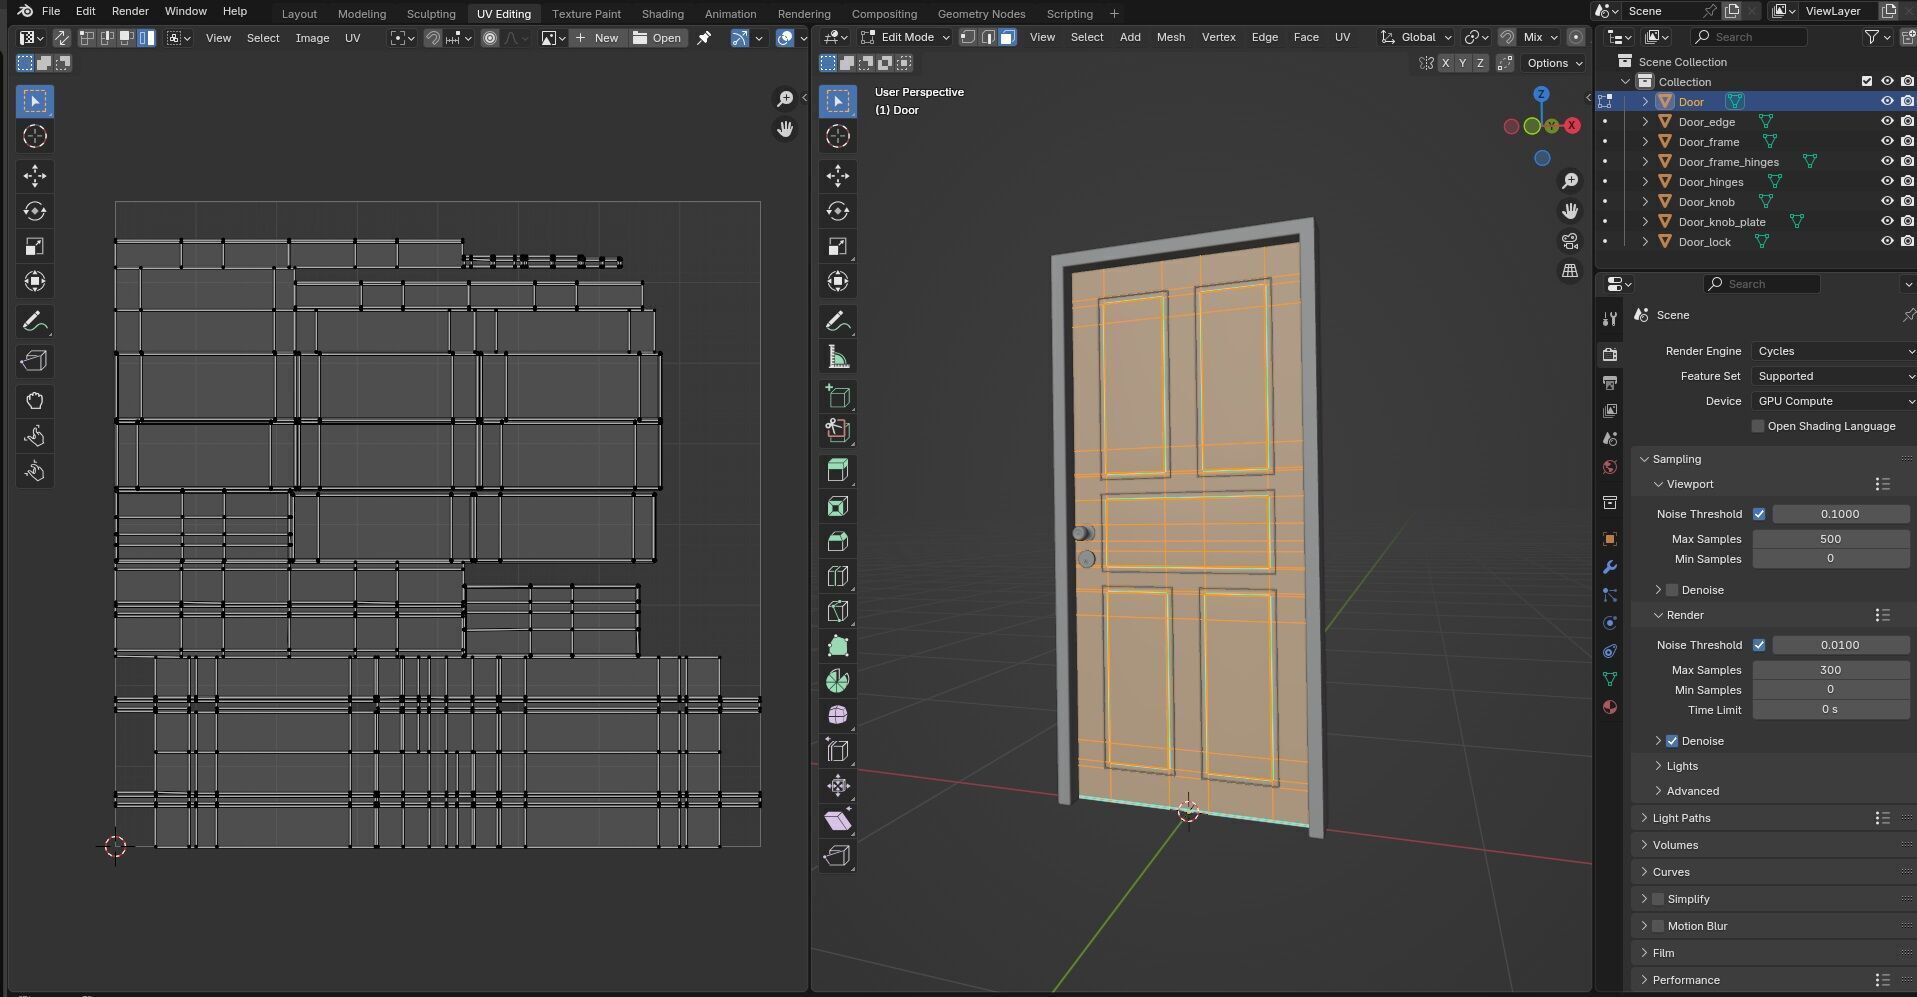Open the Edit Mode dropdown
The height and width of the screenshot is (997, 1917).
coord(905,37)
